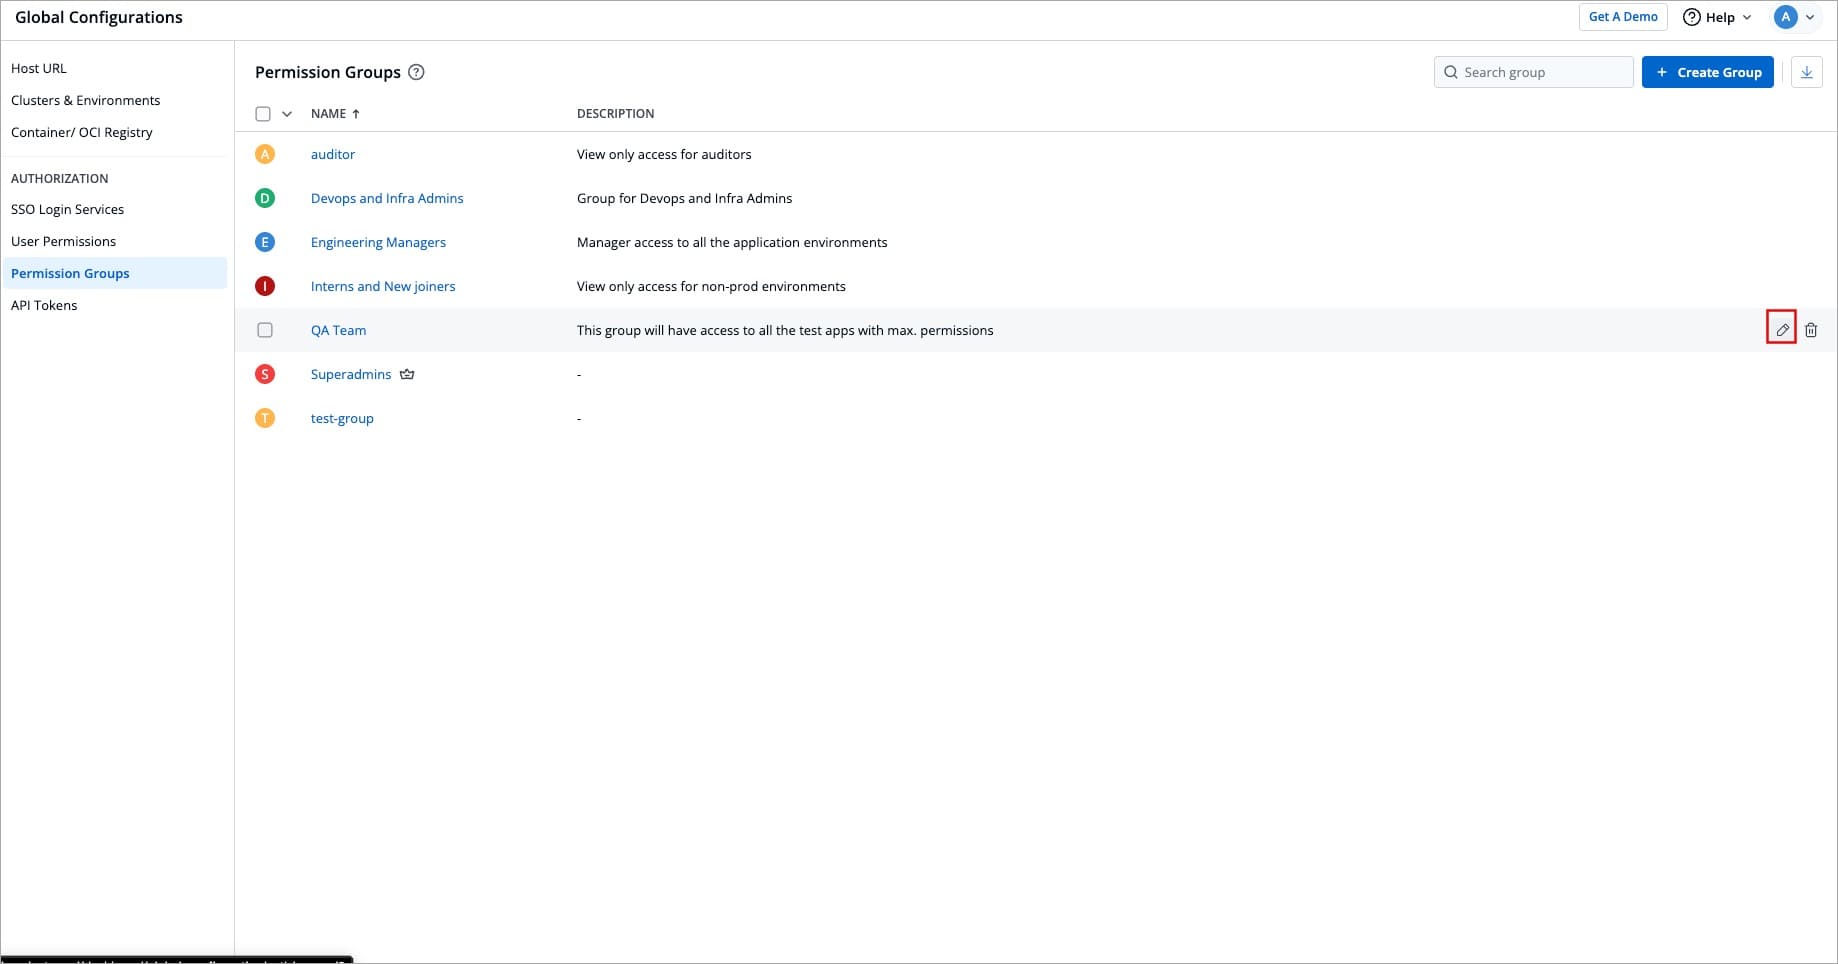This screenshot has width=1838, height=964.
Task: Click the Superadmins crown icon
Action: [x=407, y=374]
